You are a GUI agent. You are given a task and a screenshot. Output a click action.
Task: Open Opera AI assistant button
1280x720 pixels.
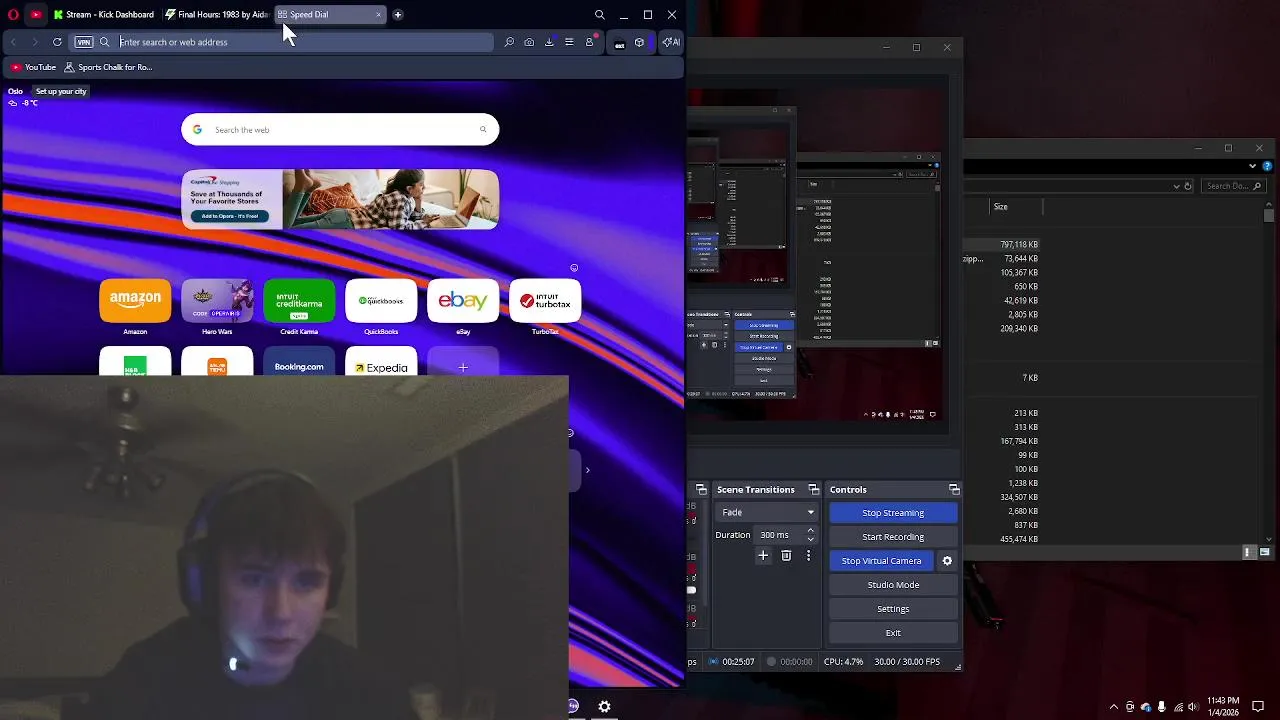coord(671,42)
